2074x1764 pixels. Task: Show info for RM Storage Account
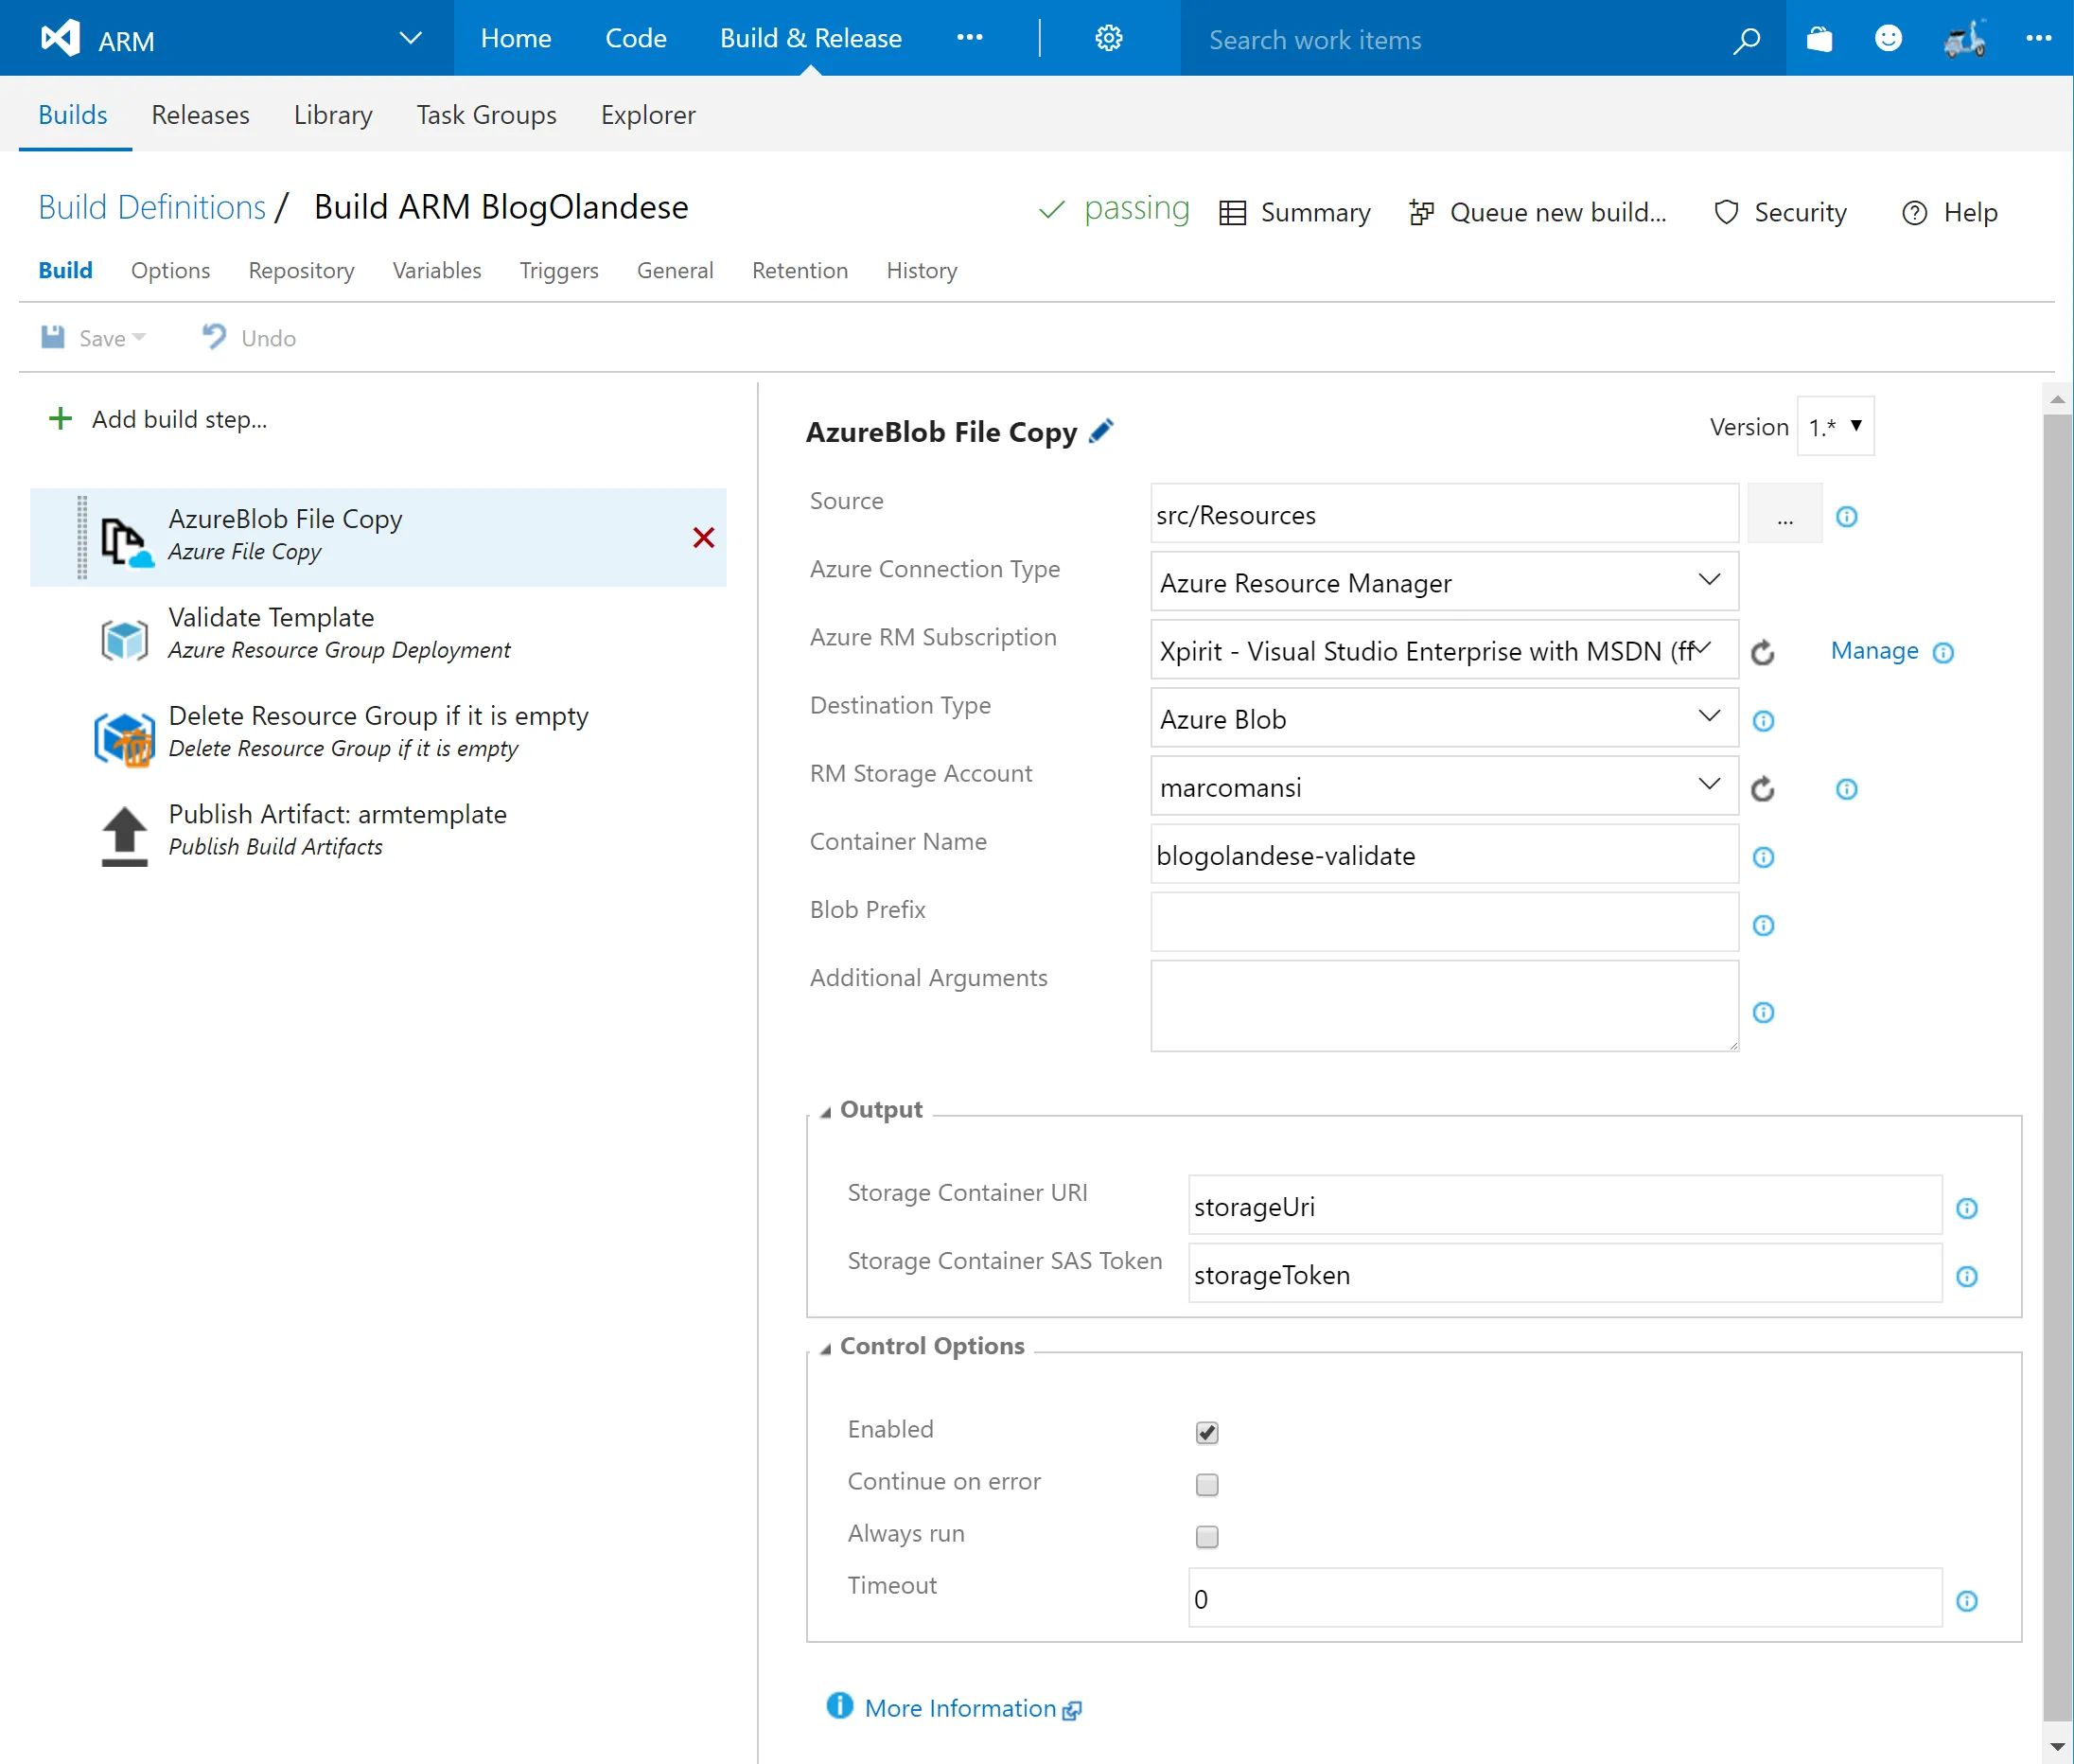[x=1846, y=789]
